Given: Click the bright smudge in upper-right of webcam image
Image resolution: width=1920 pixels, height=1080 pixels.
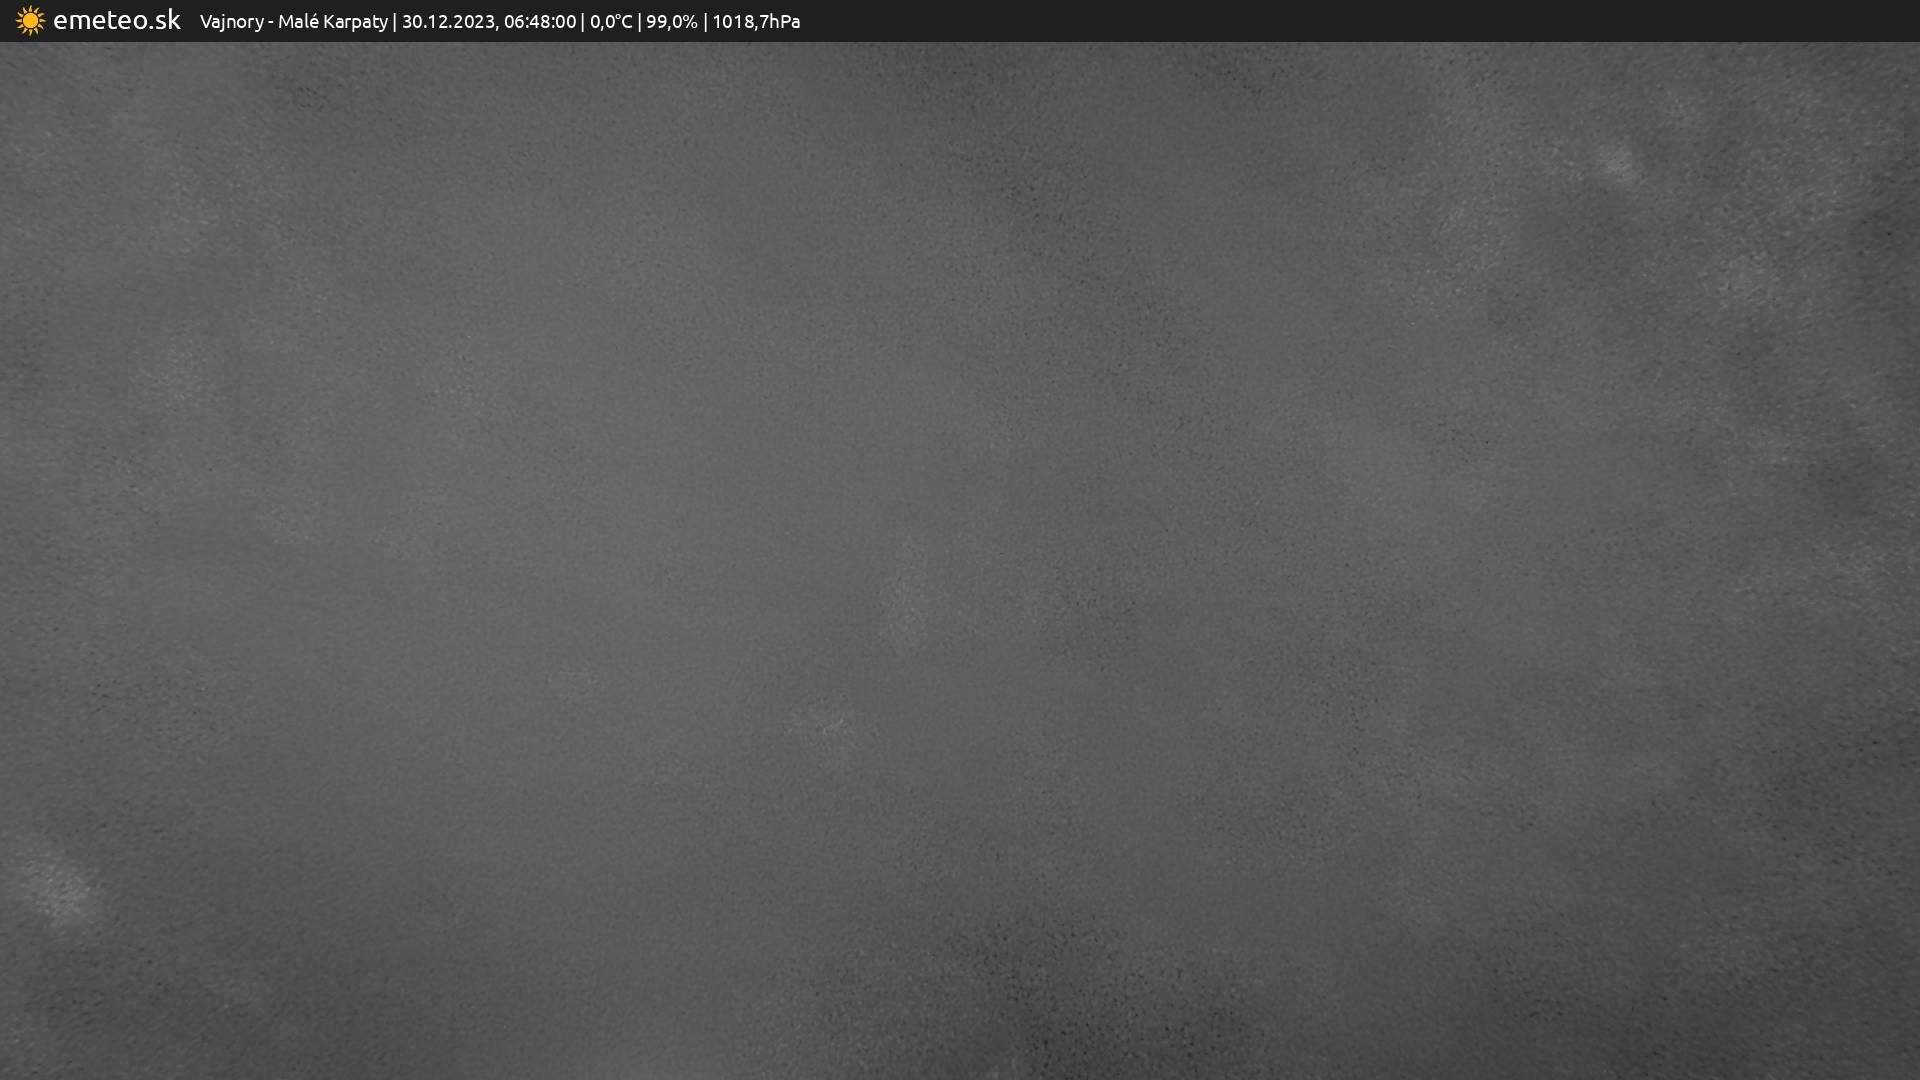Looking at the screenshot, I should (x=1617, y=163).
